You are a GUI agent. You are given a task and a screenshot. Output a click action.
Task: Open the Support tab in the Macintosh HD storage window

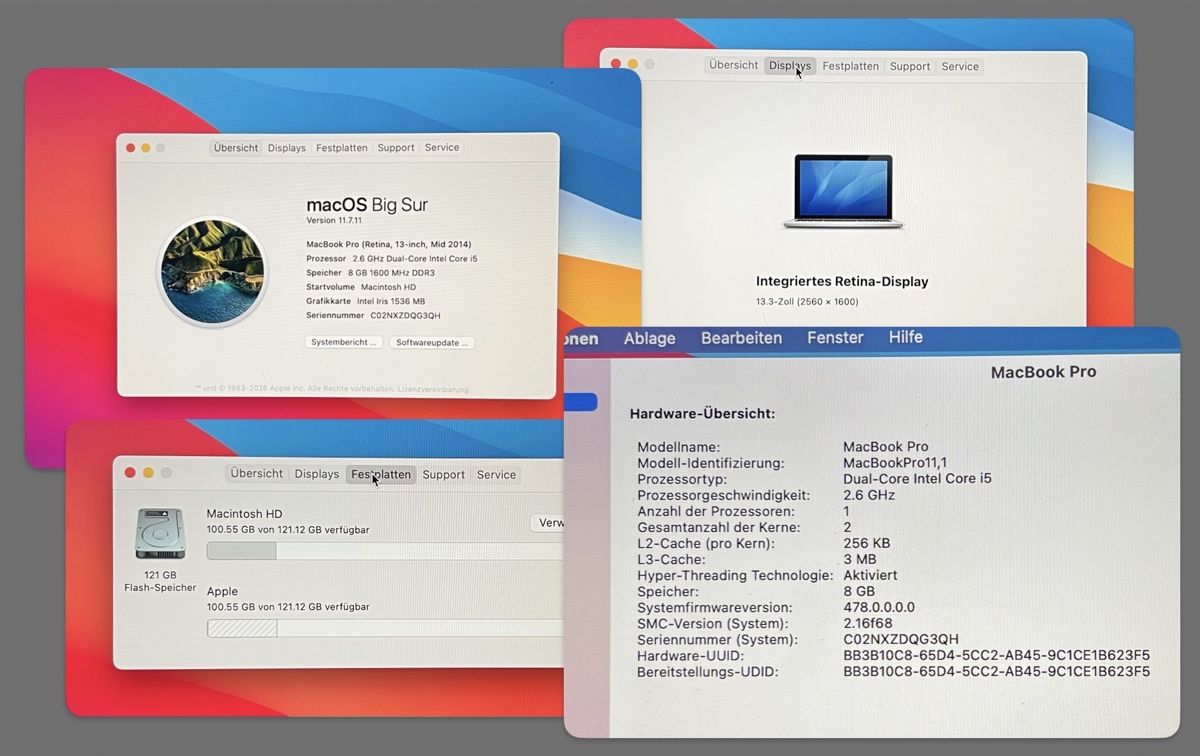coord(444,474)
